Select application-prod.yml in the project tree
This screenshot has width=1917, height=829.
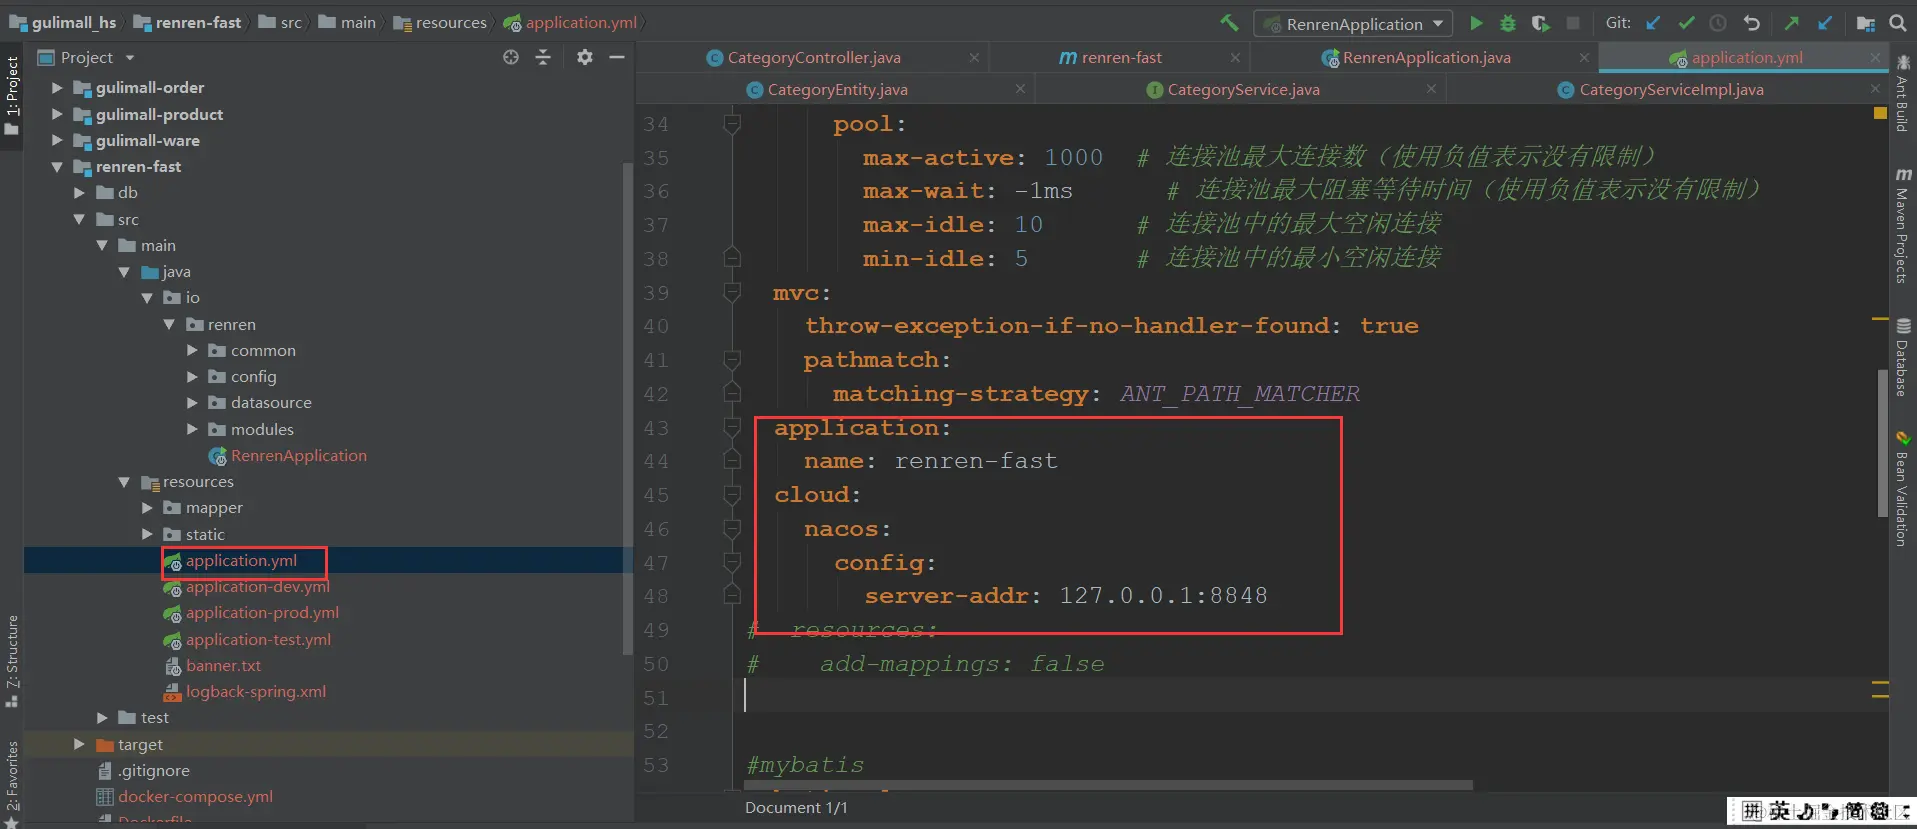click(251, 613)
